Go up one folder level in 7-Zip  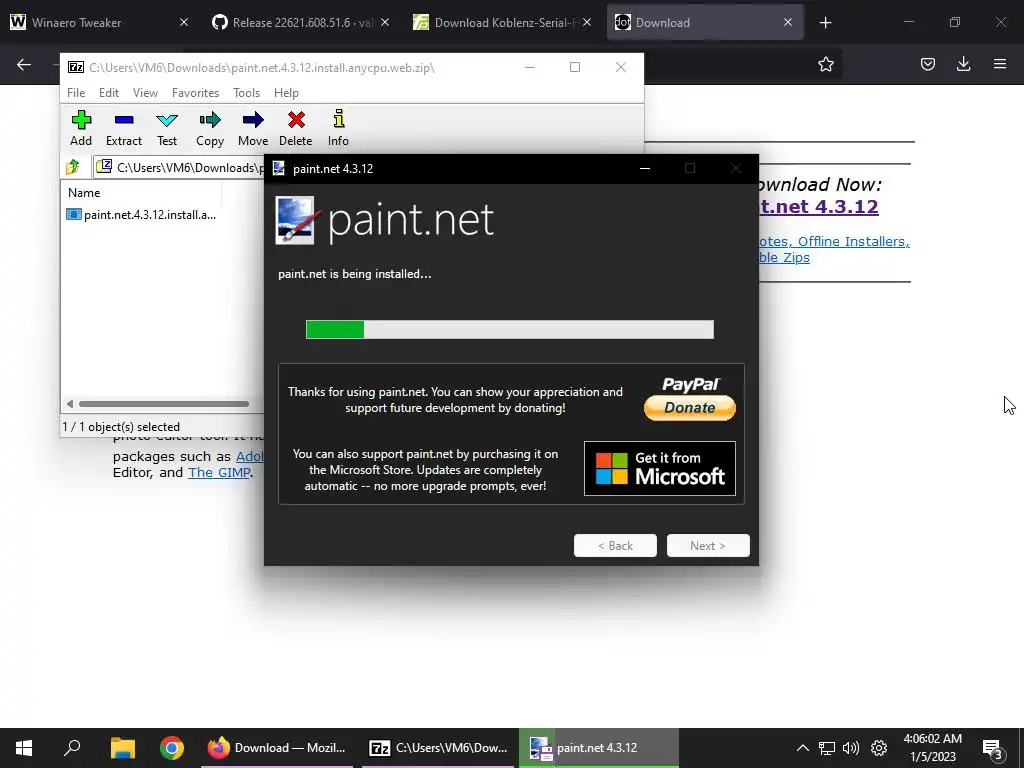72,167
